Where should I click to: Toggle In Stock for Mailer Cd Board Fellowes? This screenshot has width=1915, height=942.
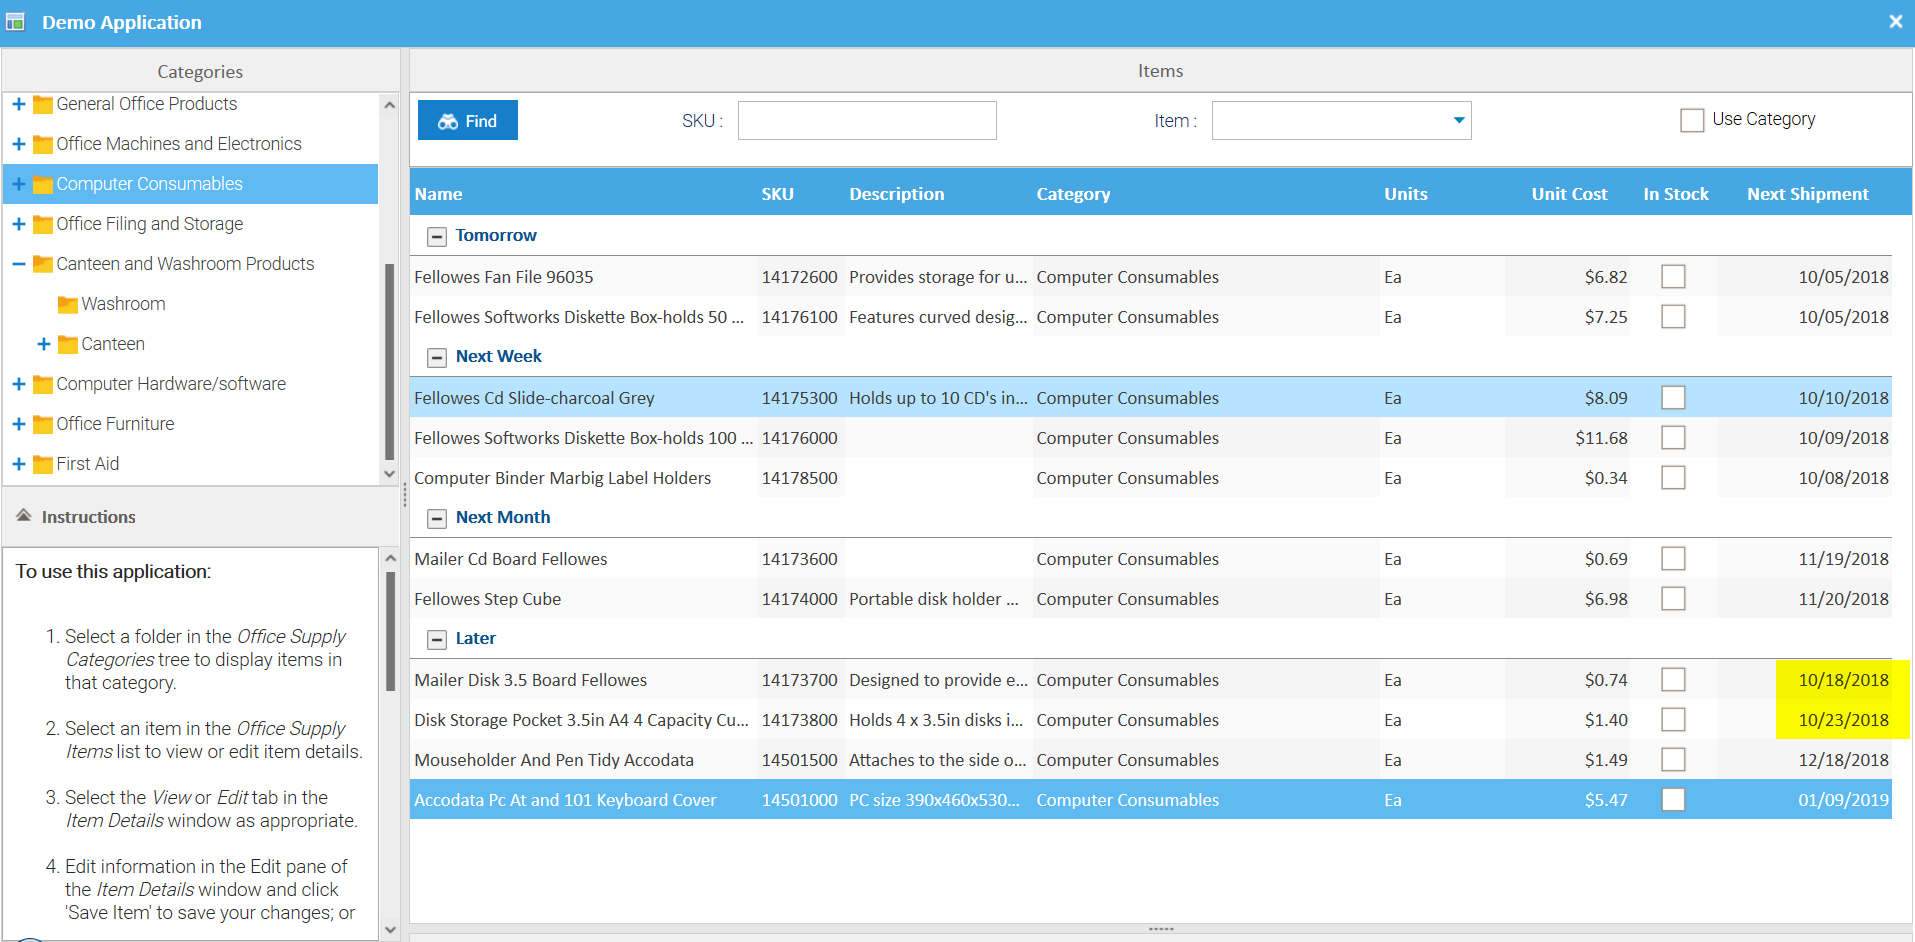1673,558
